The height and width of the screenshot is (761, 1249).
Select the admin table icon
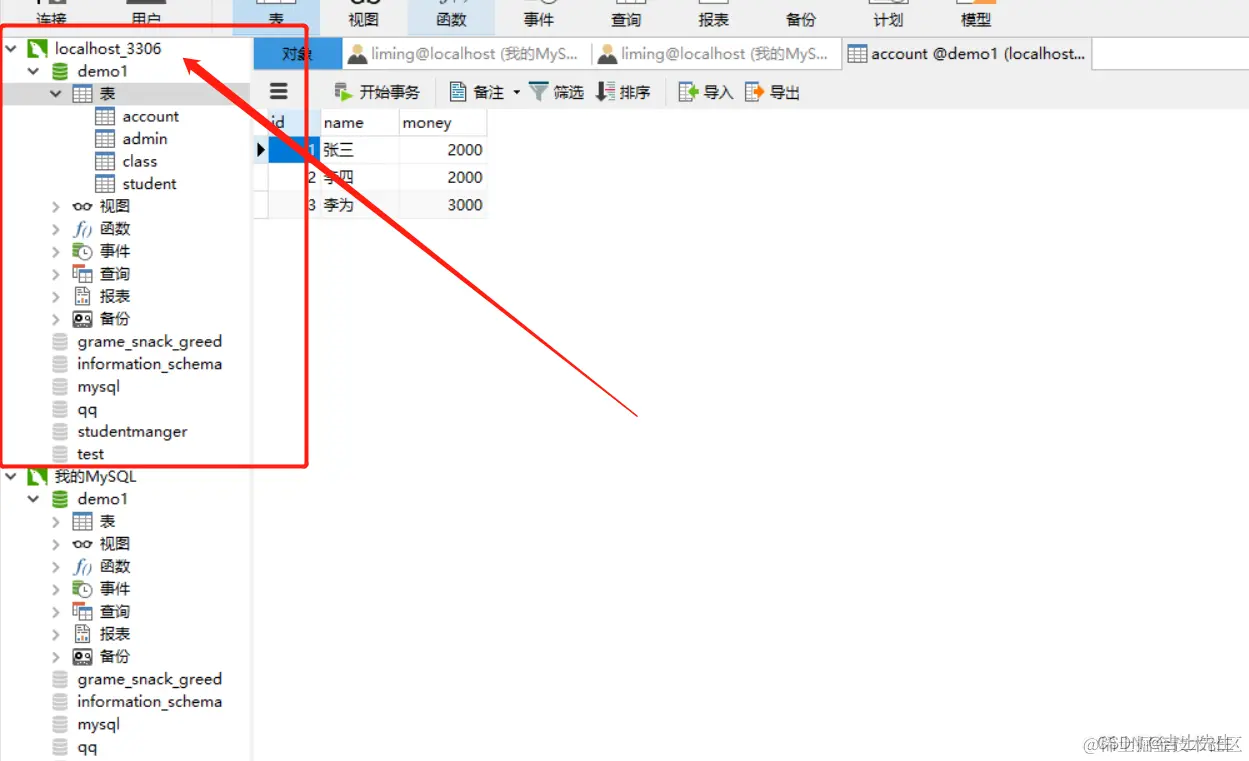(105, 139)
